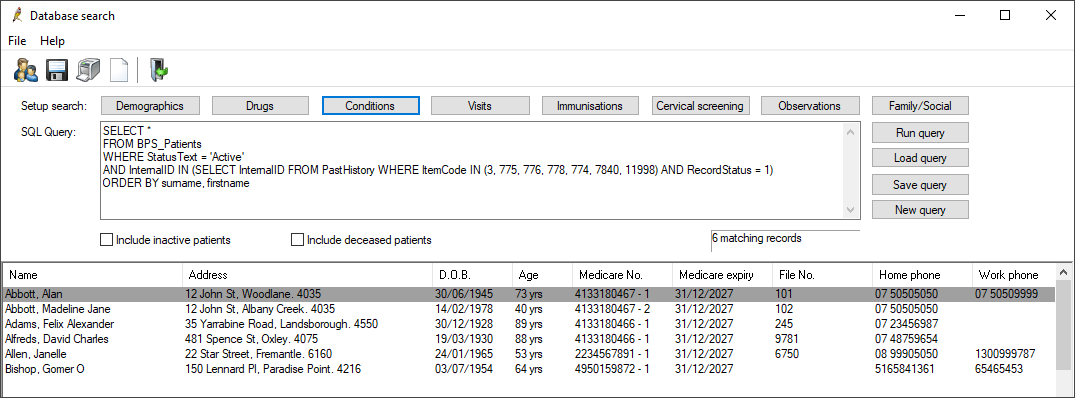Click SQL box scrollbar up arrow
Image resolution: width=1075 pixels, height=398 pixels.
pyautogui.click(x=850, y=132)
